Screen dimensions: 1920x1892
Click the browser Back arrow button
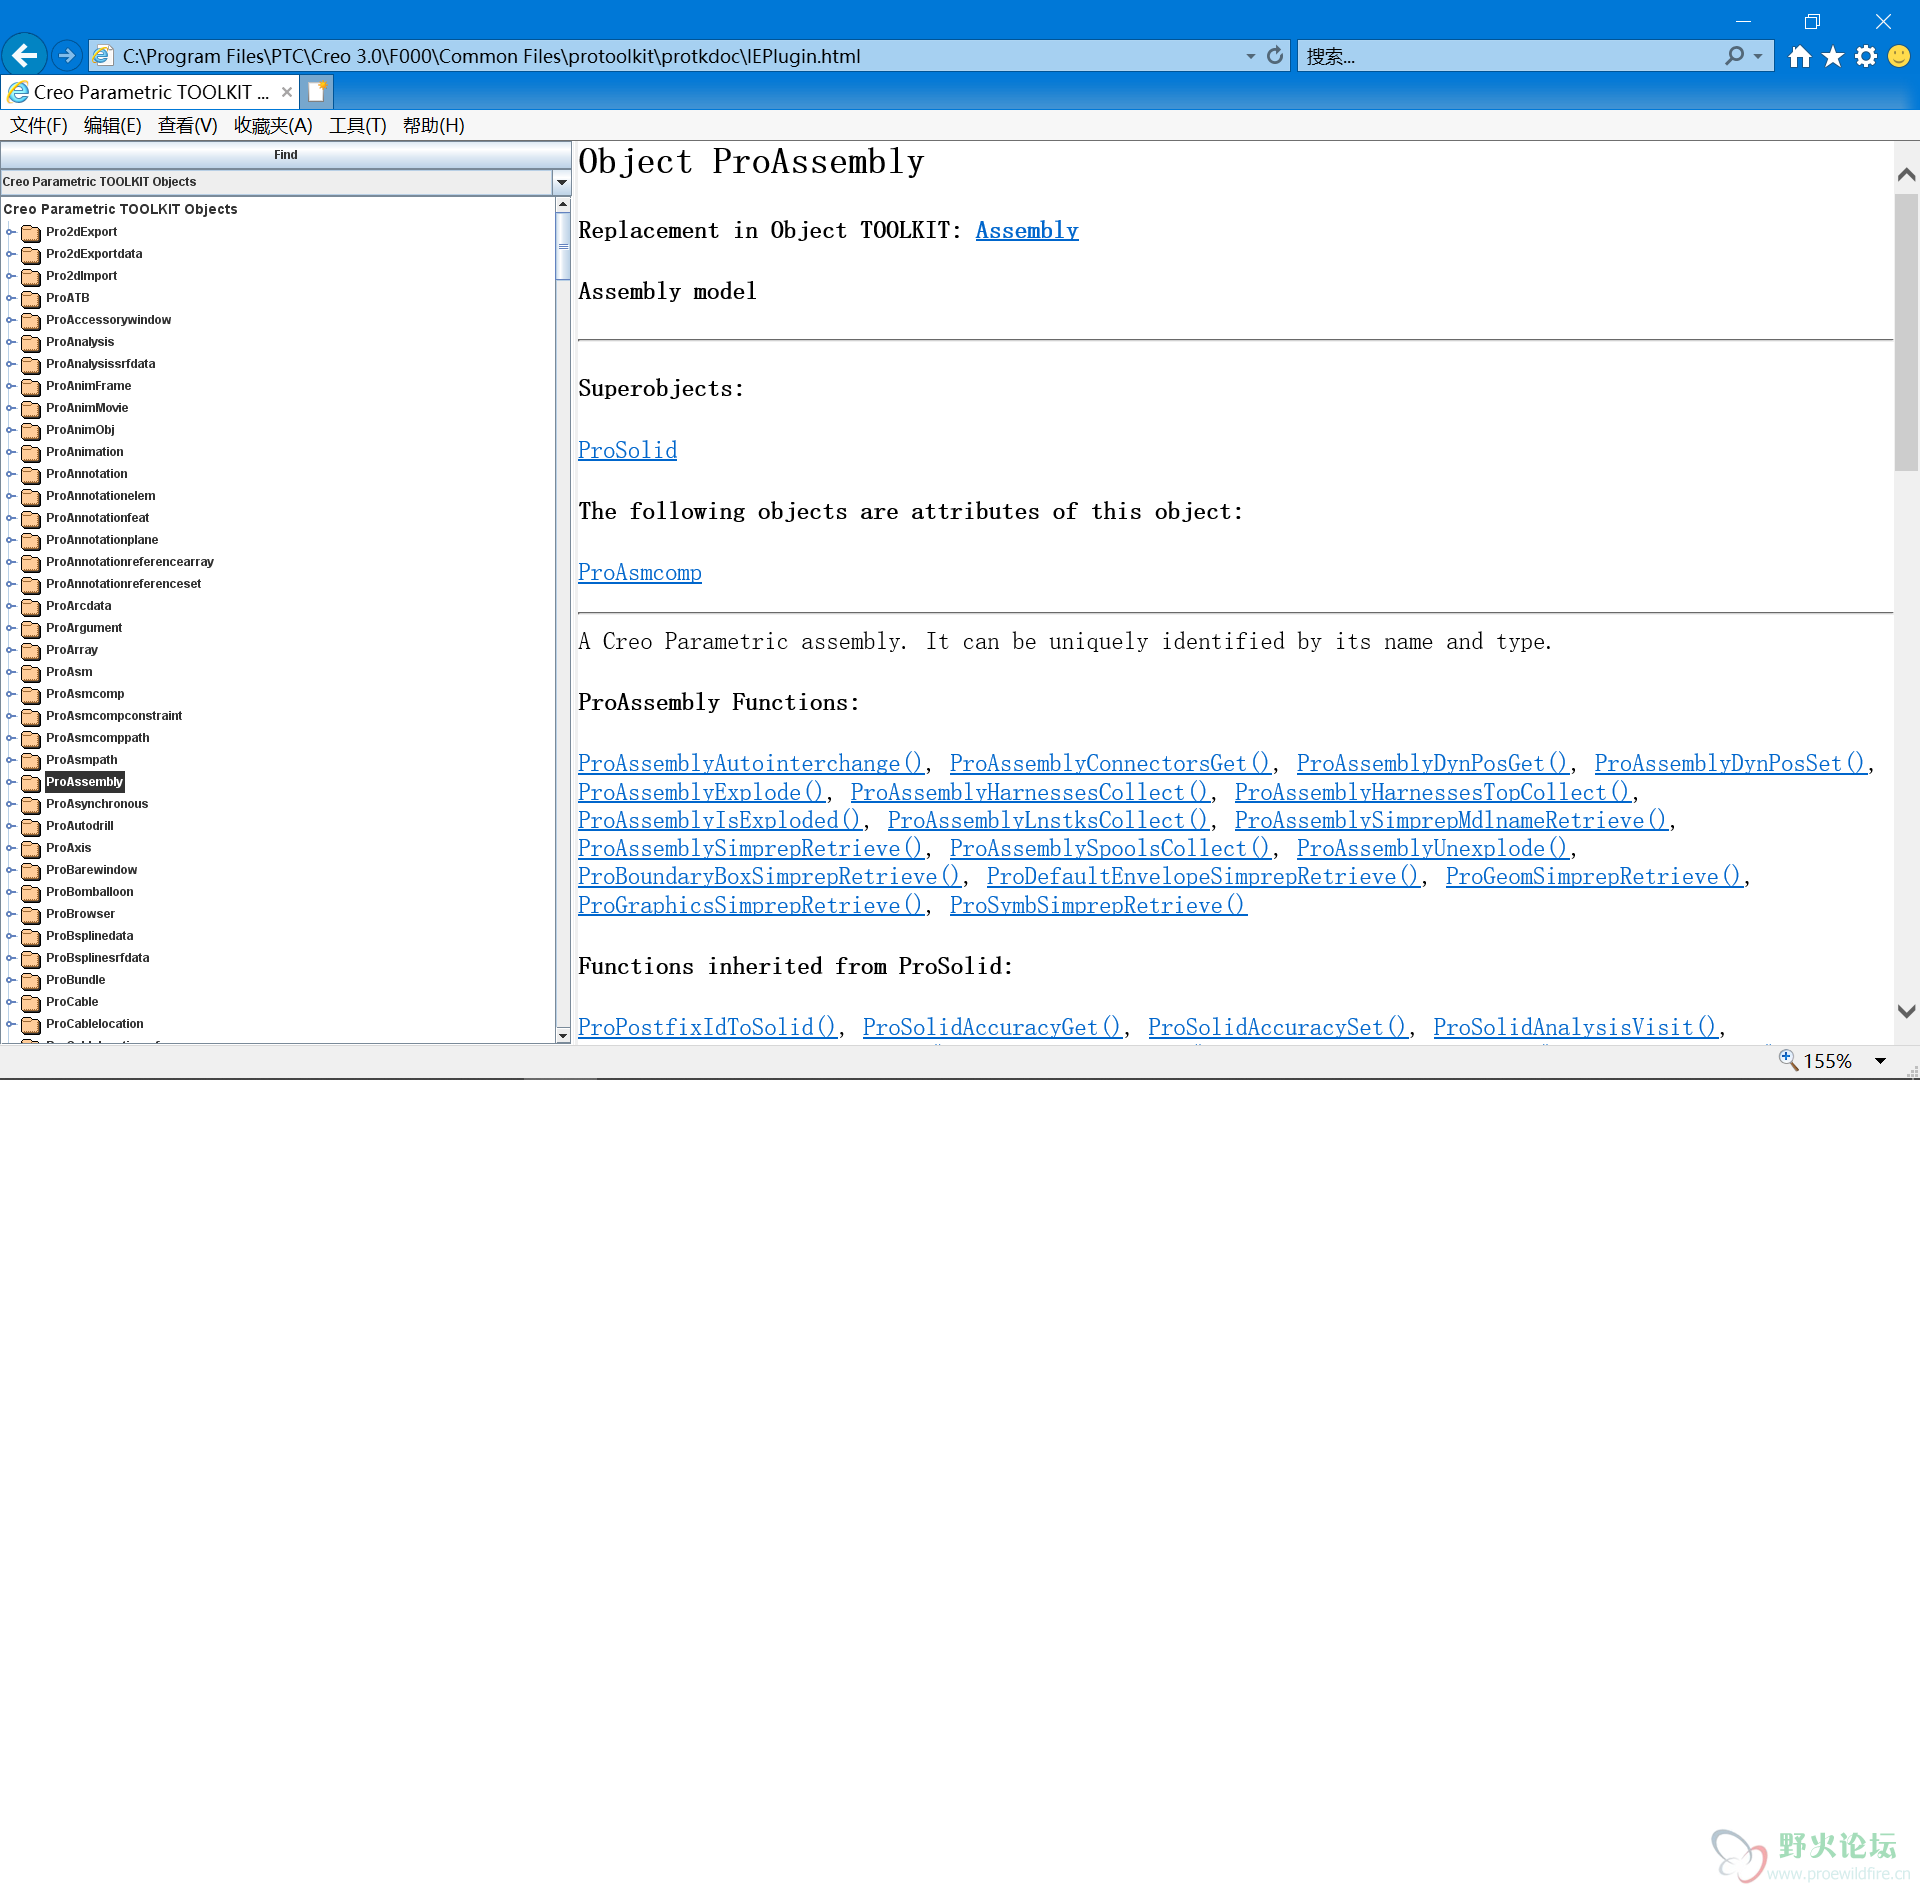[x=24, y=55]
